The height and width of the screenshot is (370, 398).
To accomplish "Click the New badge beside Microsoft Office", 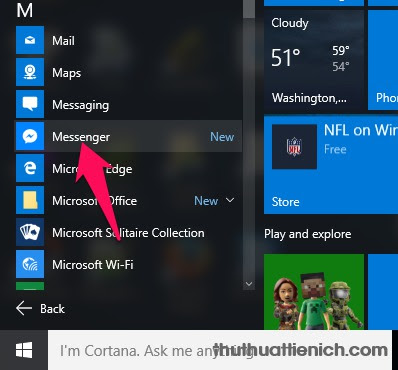I will [206, 201].
